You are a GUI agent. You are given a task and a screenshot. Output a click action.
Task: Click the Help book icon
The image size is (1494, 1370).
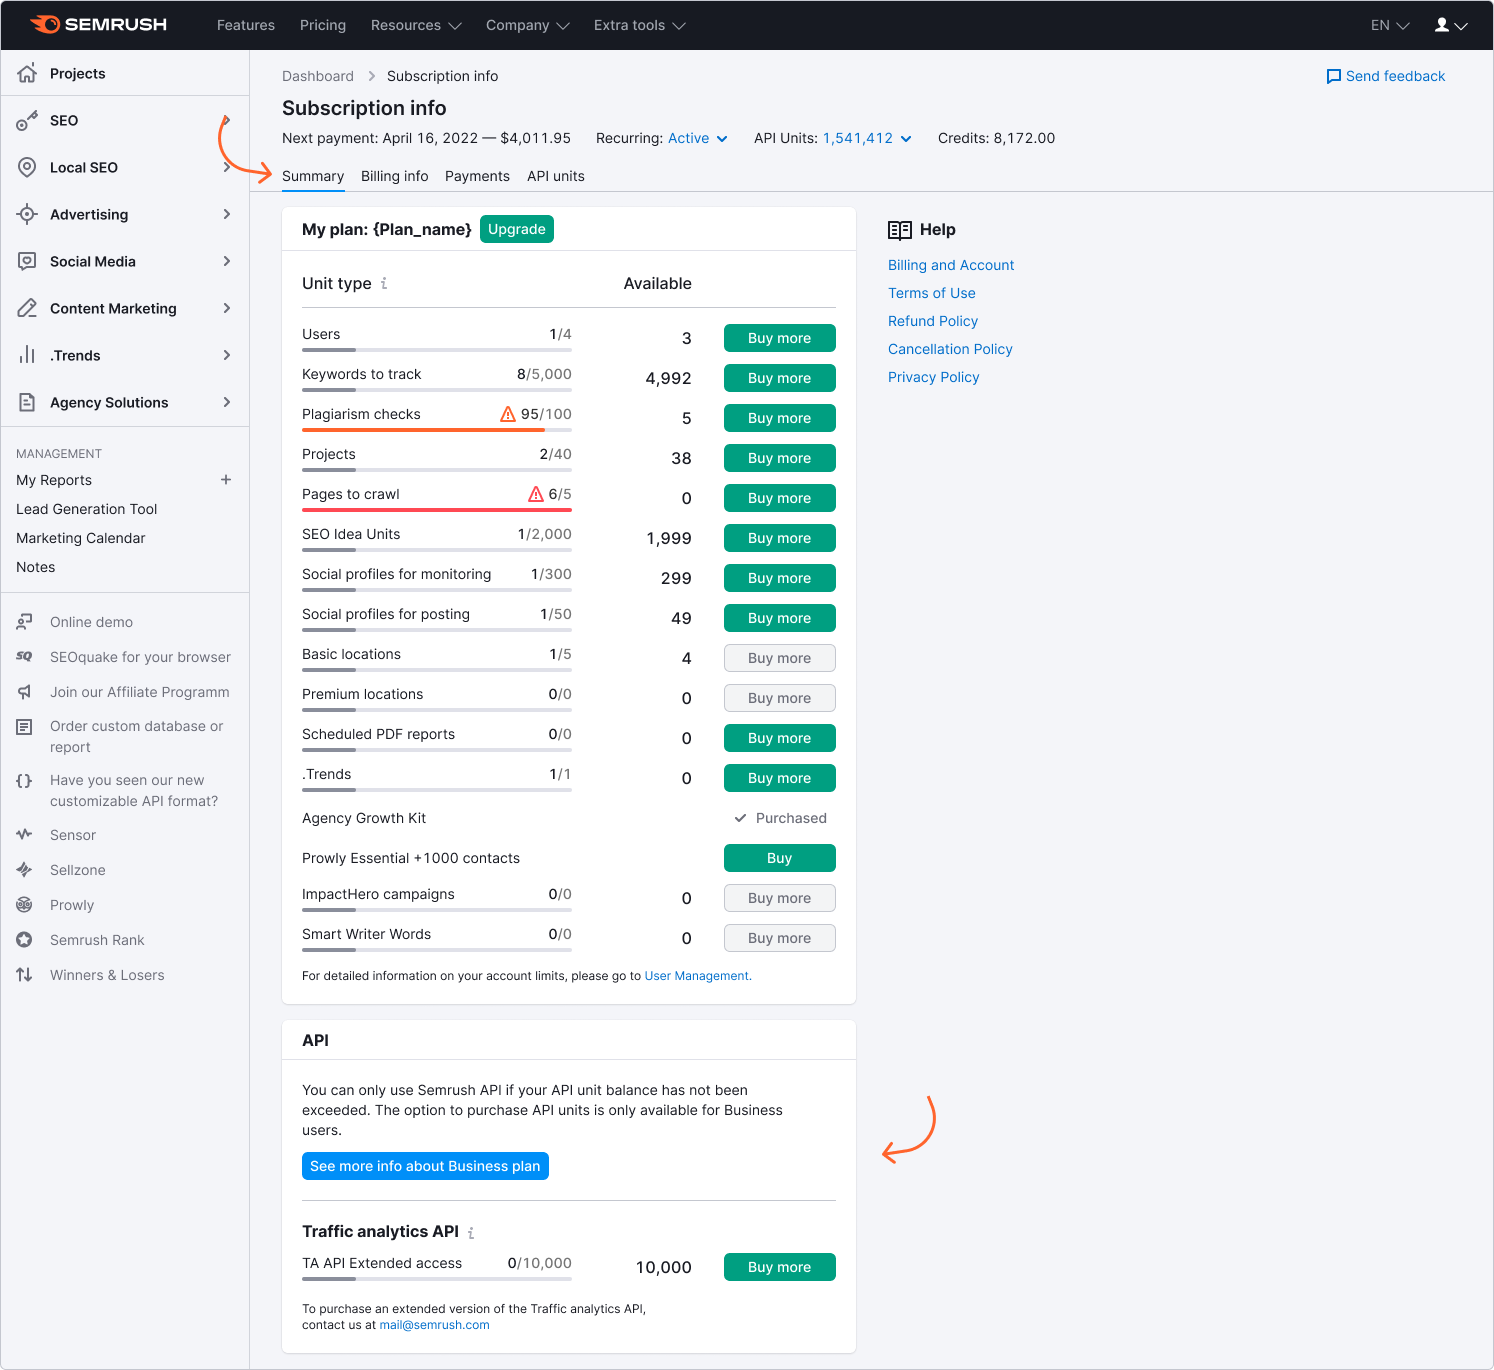900,230
